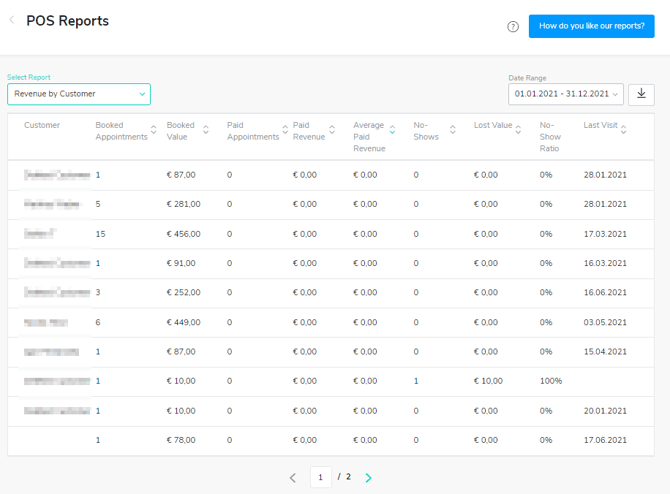This screenshot has width=670, height=494.
Task: Click the back arrow beside POS Reports
Action: tap(12, 20)
